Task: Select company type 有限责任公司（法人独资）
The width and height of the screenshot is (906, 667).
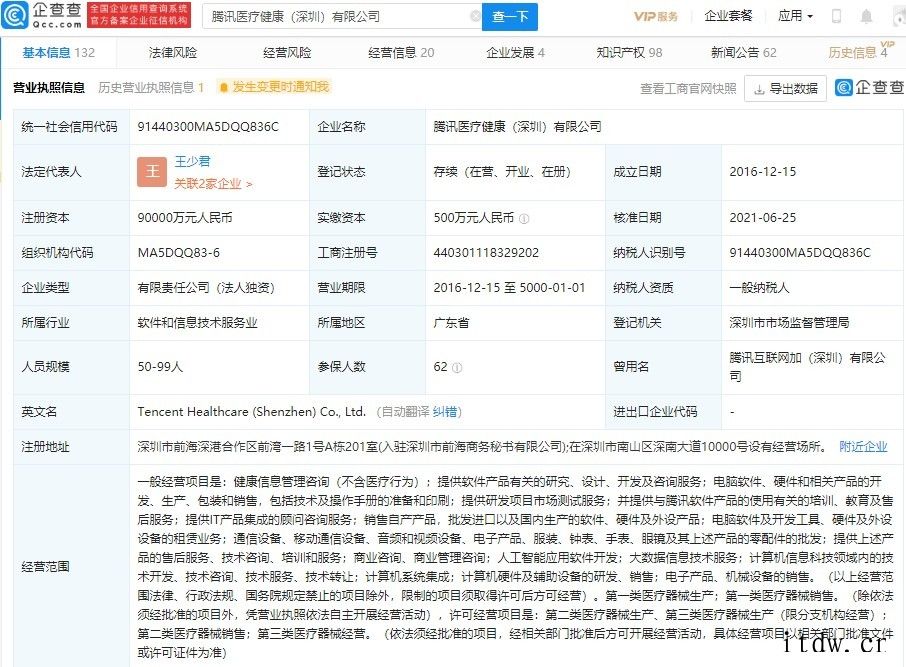Action: point(206,287)
